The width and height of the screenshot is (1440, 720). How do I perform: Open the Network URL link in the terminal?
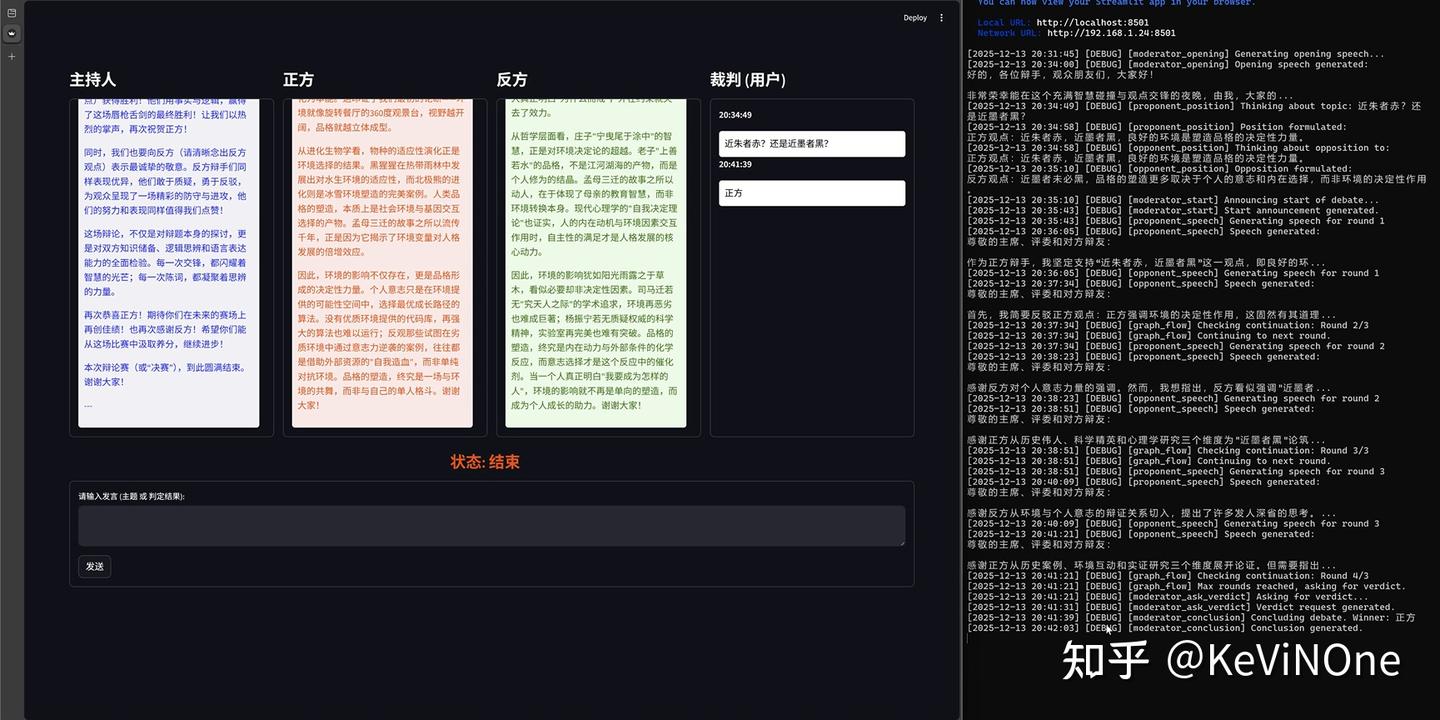[1110, 32]
